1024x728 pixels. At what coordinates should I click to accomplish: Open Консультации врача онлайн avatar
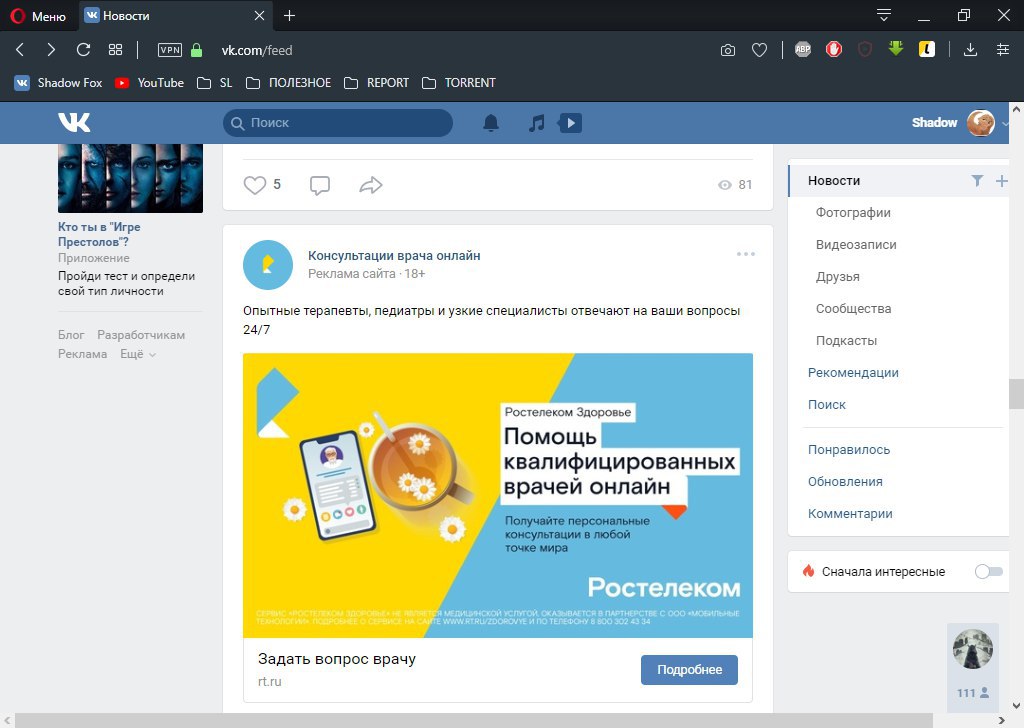pos(268,265)
